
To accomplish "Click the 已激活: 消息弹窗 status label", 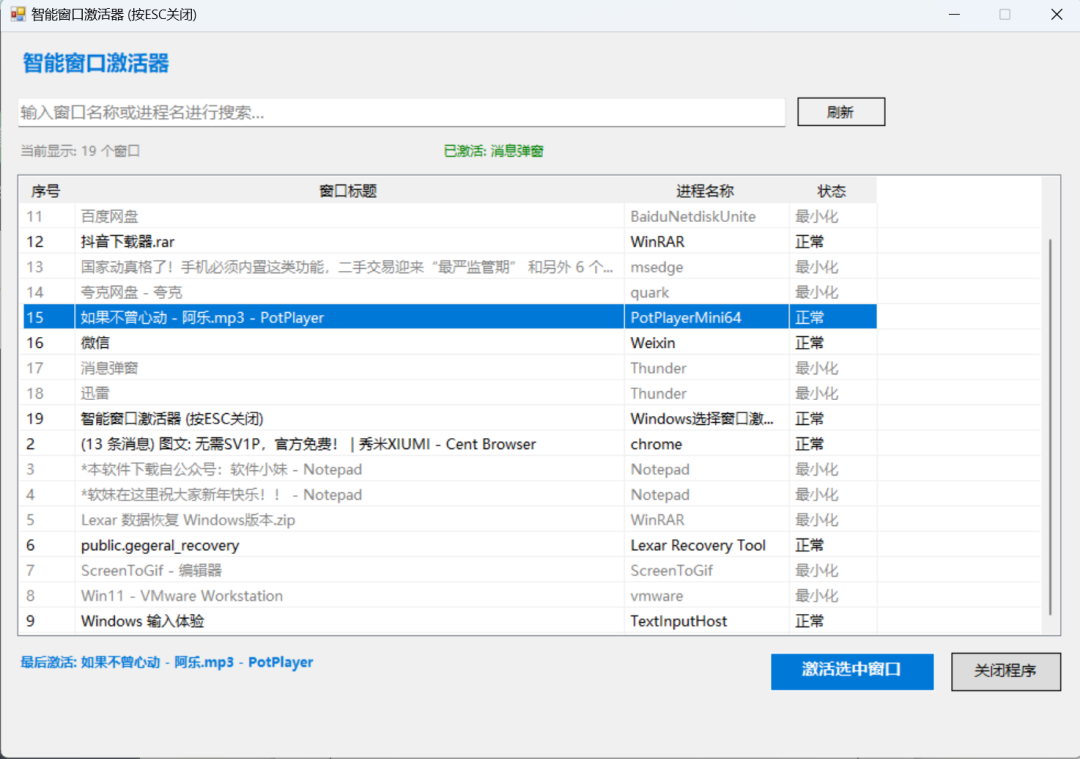I will pos(494,151).
